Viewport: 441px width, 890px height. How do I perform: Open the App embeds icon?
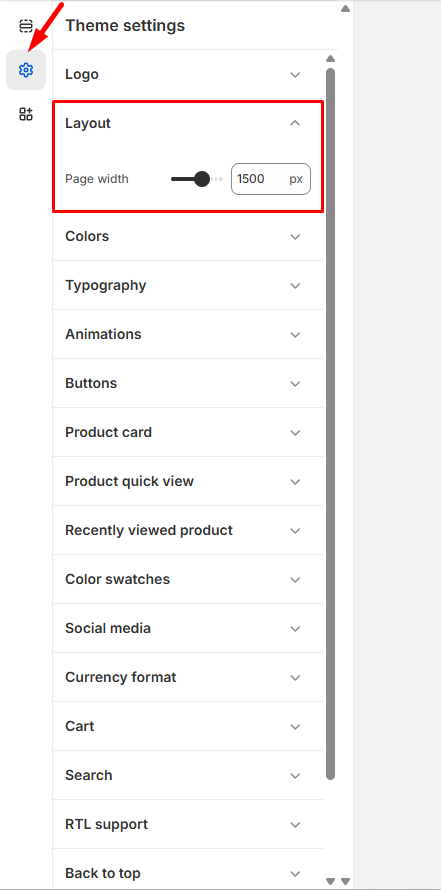click(x=26, y=114)
